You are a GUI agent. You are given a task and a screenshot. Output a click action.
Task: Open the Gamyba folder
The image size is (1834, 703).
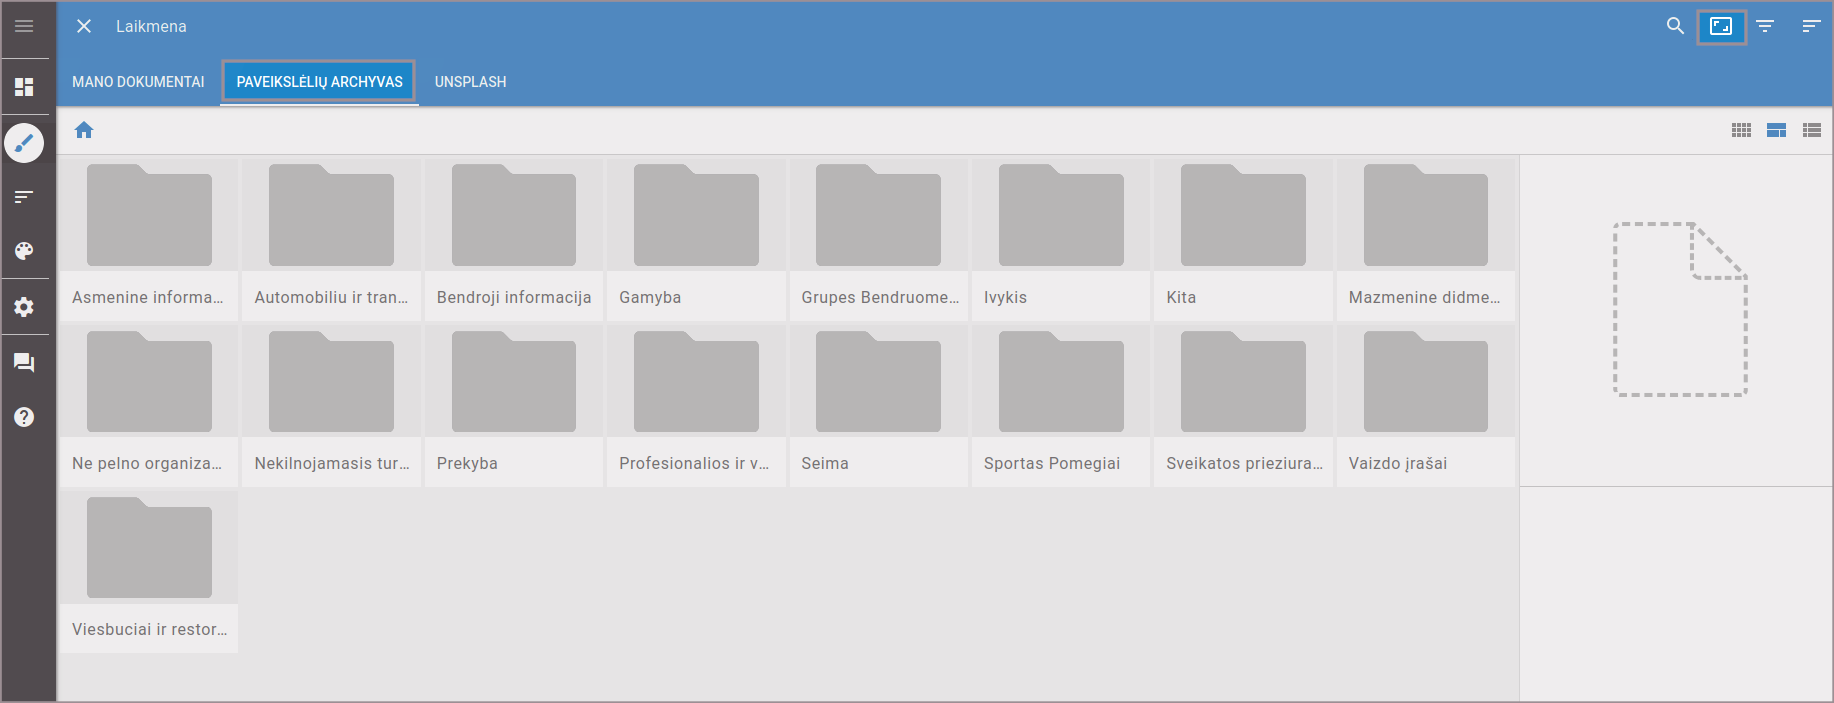click(x=696, y=240)
